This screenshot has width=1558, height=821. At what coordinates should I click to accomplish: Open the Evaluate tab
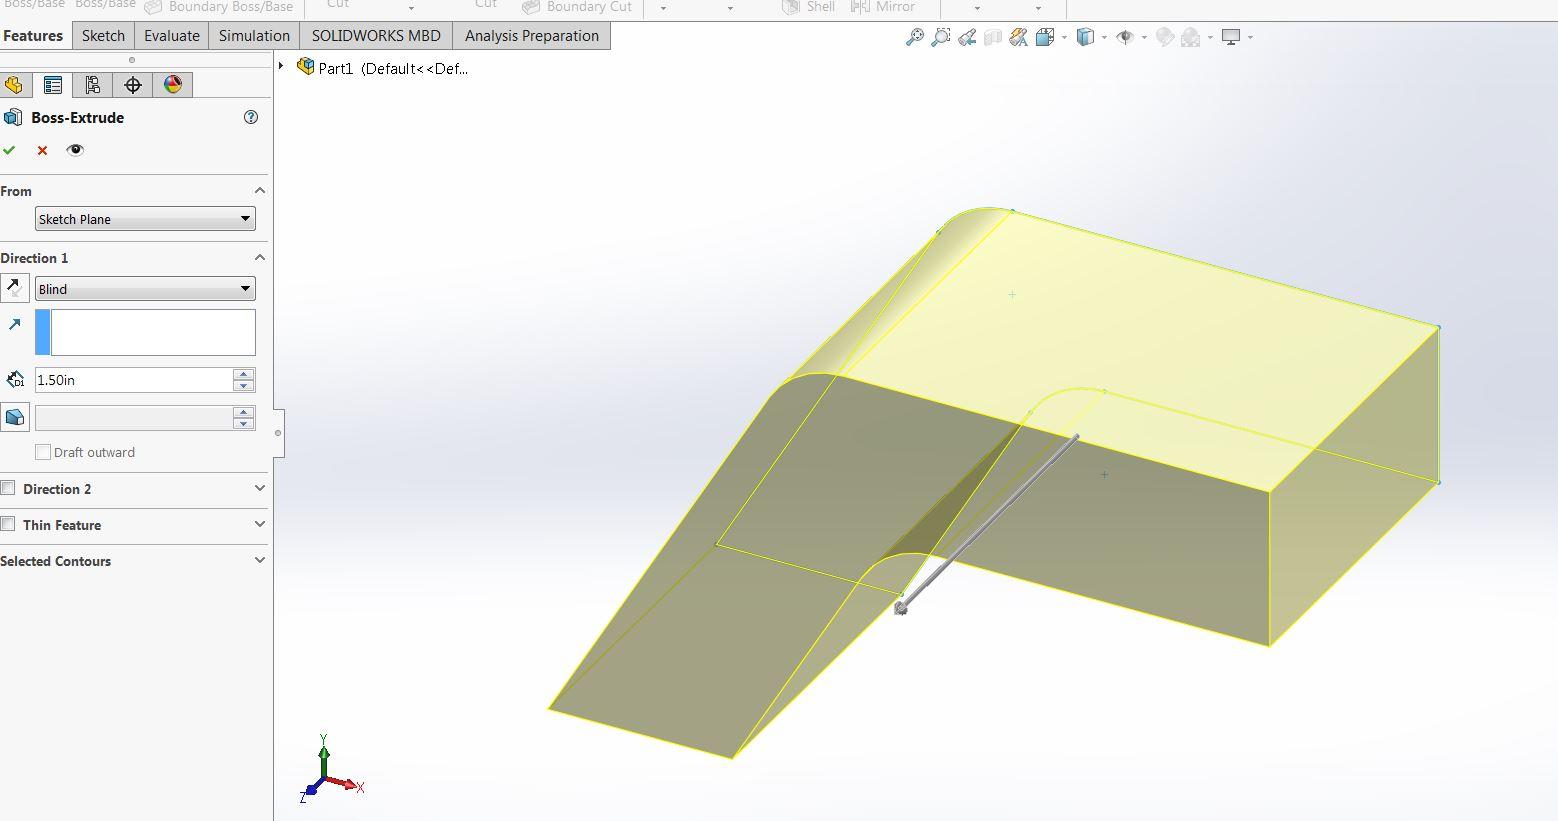click(172, 36)
